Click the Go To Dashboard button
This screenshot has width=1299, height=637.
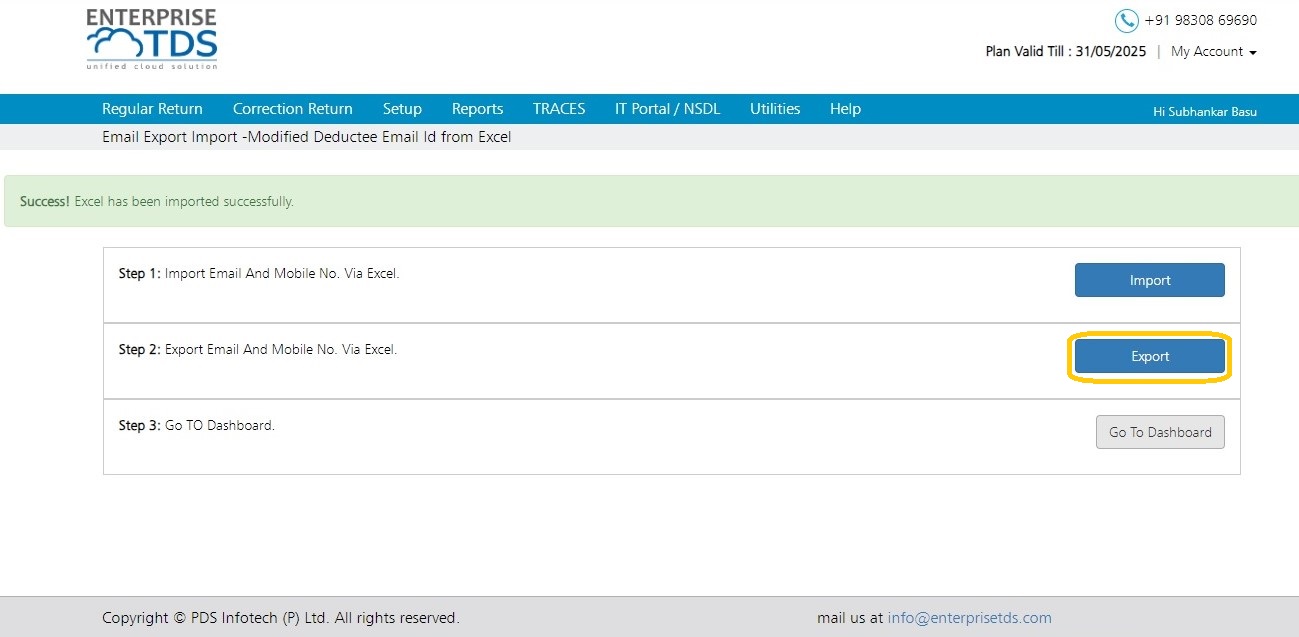coord(1160,432)
